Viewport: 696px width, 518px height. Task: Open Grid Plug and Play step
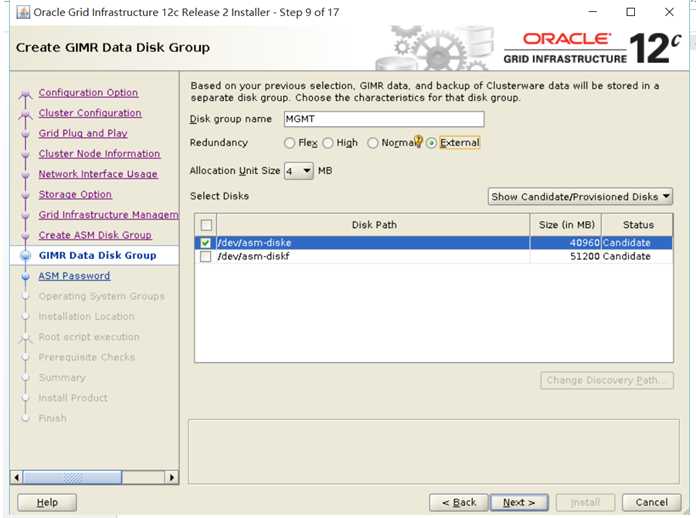pyautogui.click(x=83, y=134)
